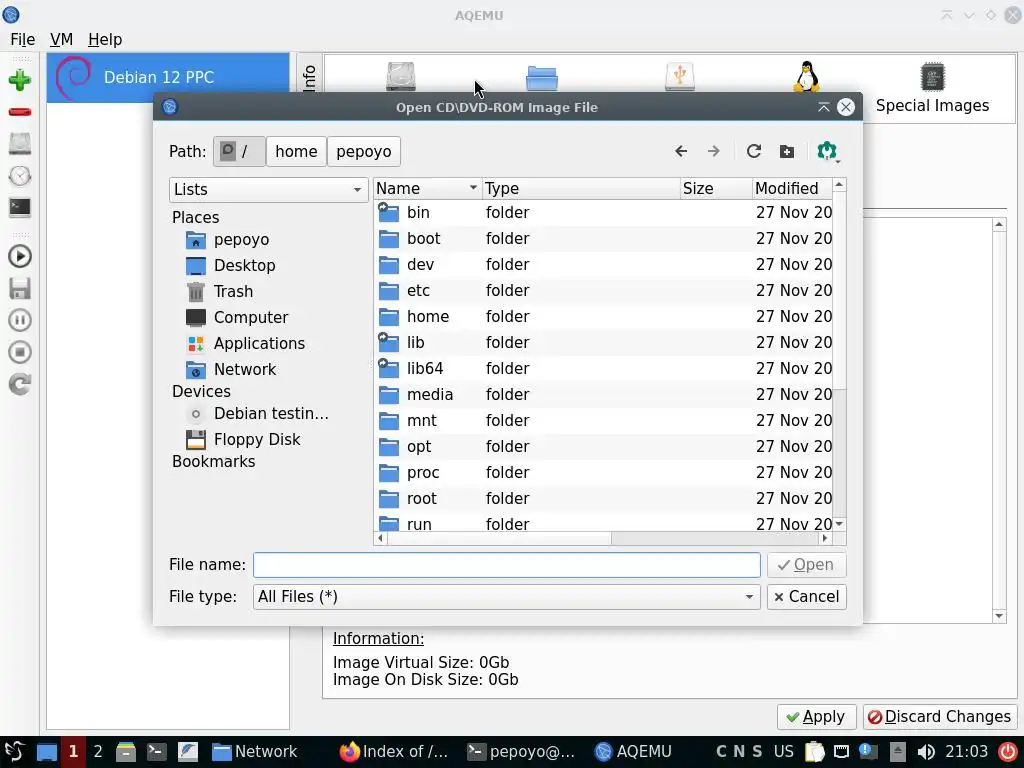Sort by Type column header

click(x=581, y=188)
